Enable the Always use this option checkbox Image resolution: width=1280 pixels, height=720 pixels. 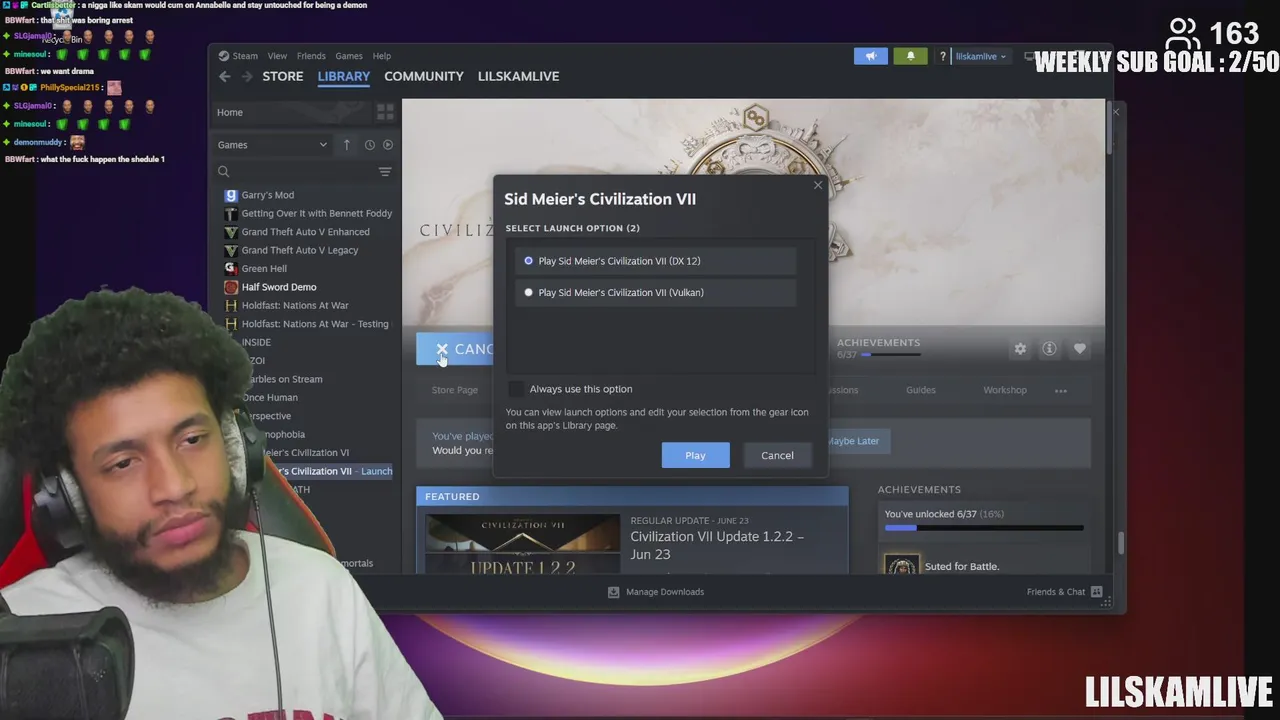pos(516,389)
